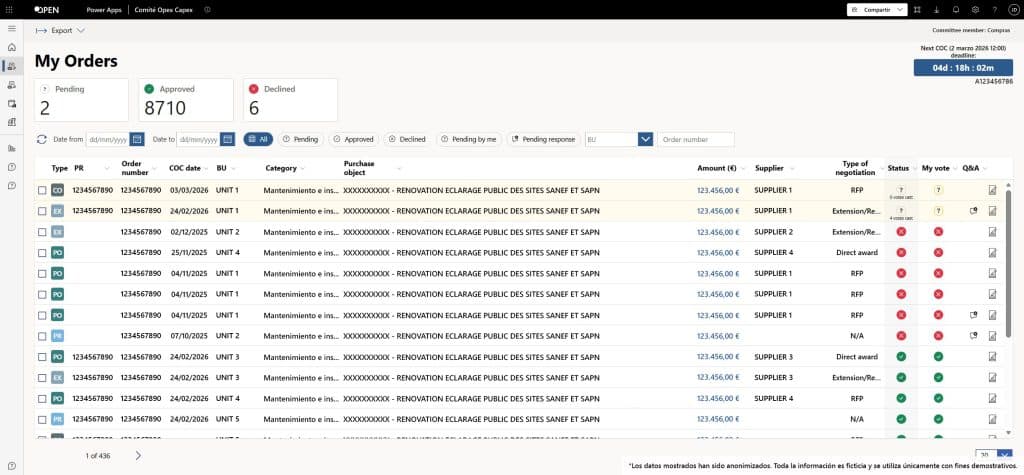Click into the Order number search field

(x=696, y=139)
